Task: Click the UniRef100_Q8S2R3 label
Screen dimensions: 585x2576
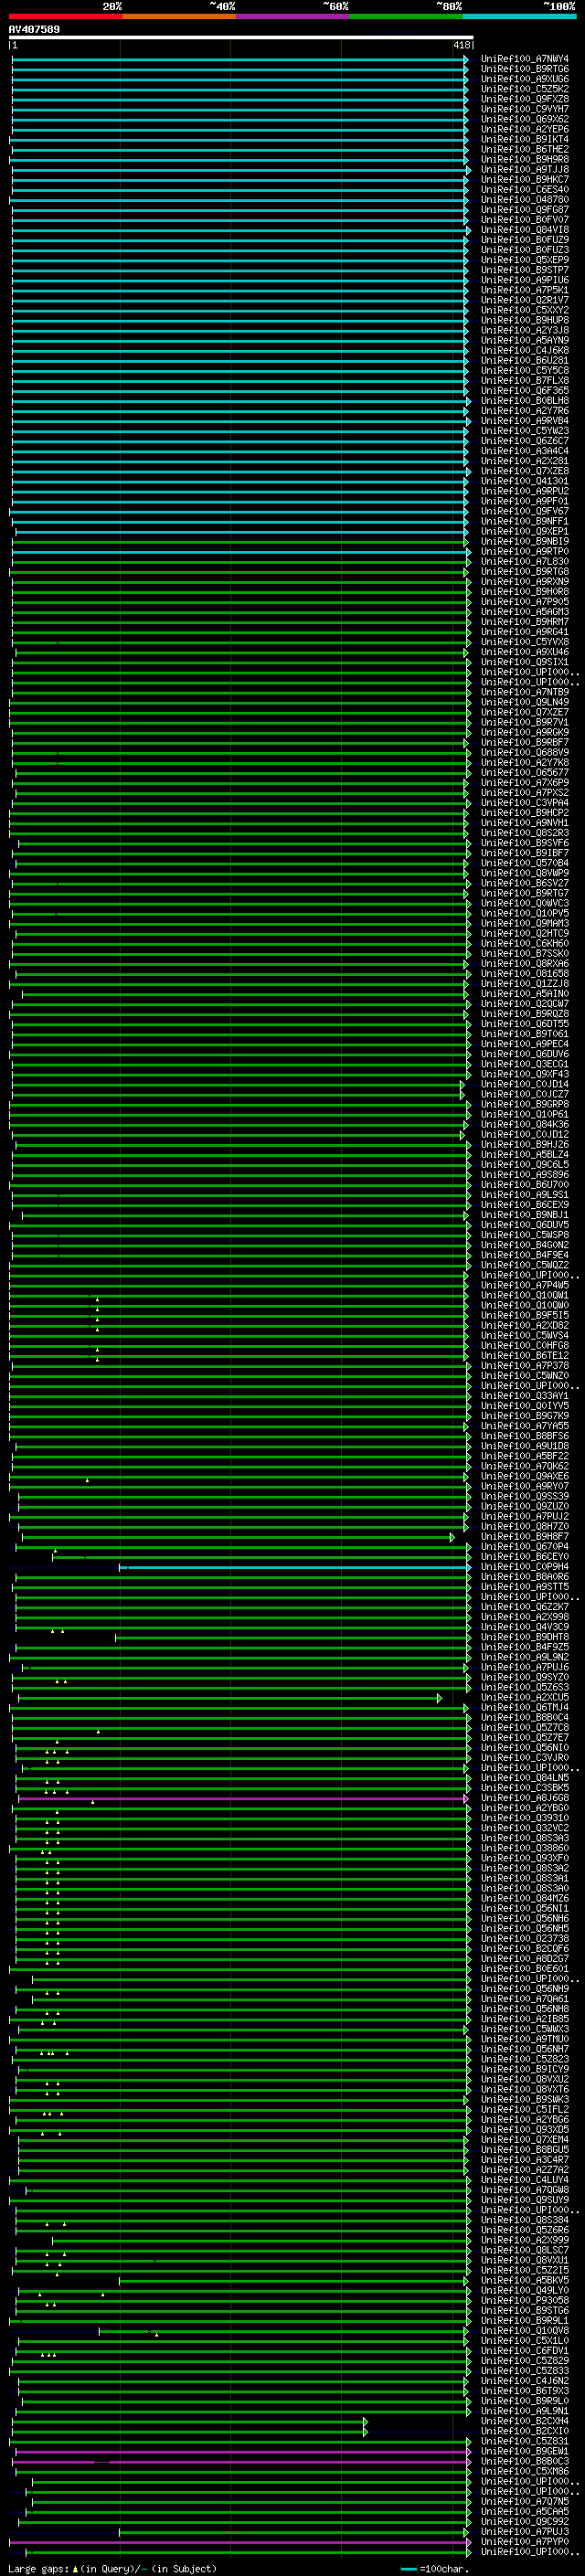Action: (x=525, y=833)
